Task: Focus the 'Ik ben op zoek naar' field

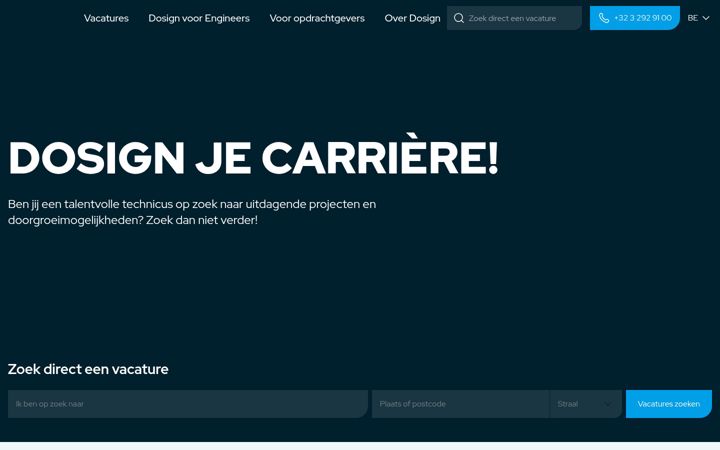Action: 188,404
